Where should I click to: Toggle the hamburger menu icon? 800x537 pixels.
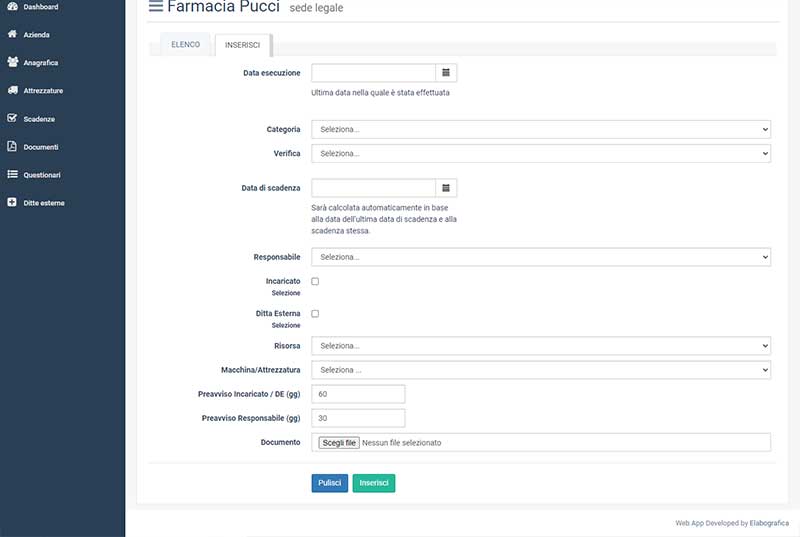tap(156, 7)
